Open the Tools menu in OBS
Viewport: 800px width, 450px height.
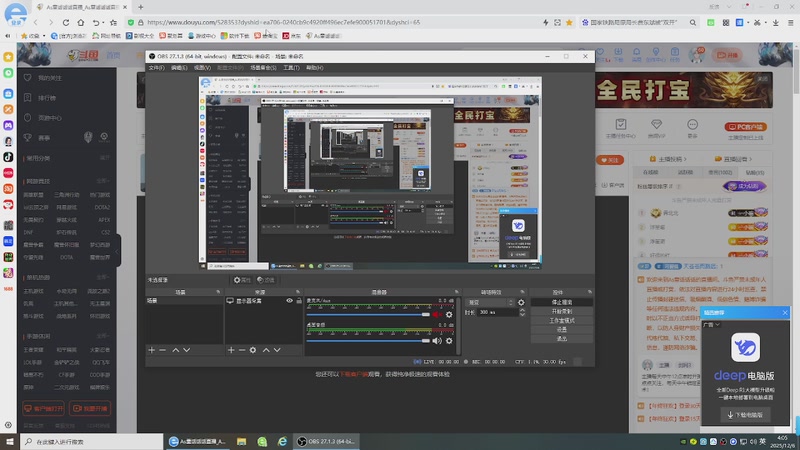pos(289,67)
